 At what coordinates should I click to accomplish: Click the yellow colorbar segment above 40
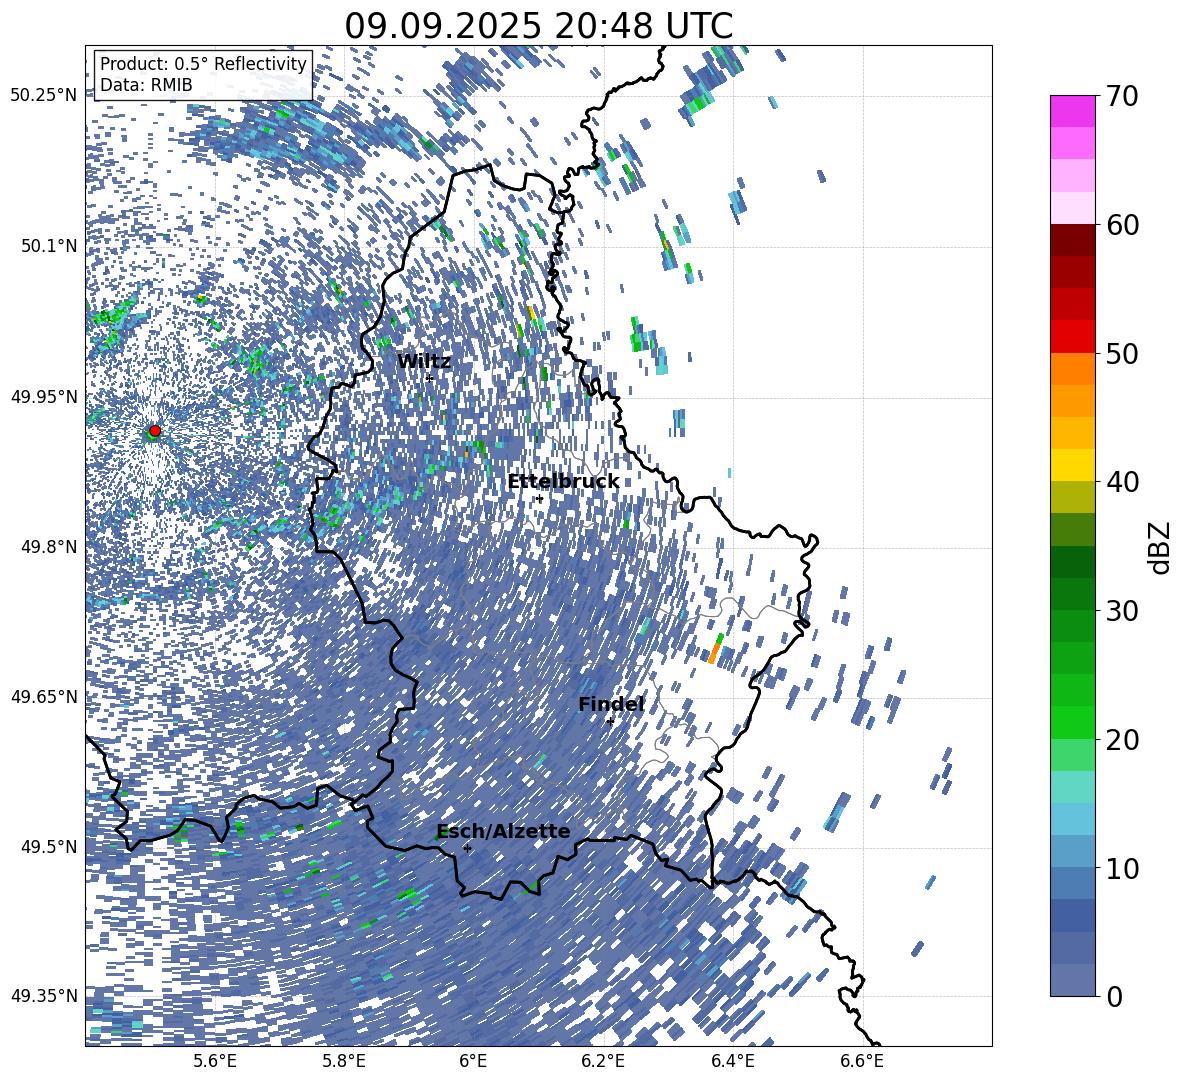1072,465
